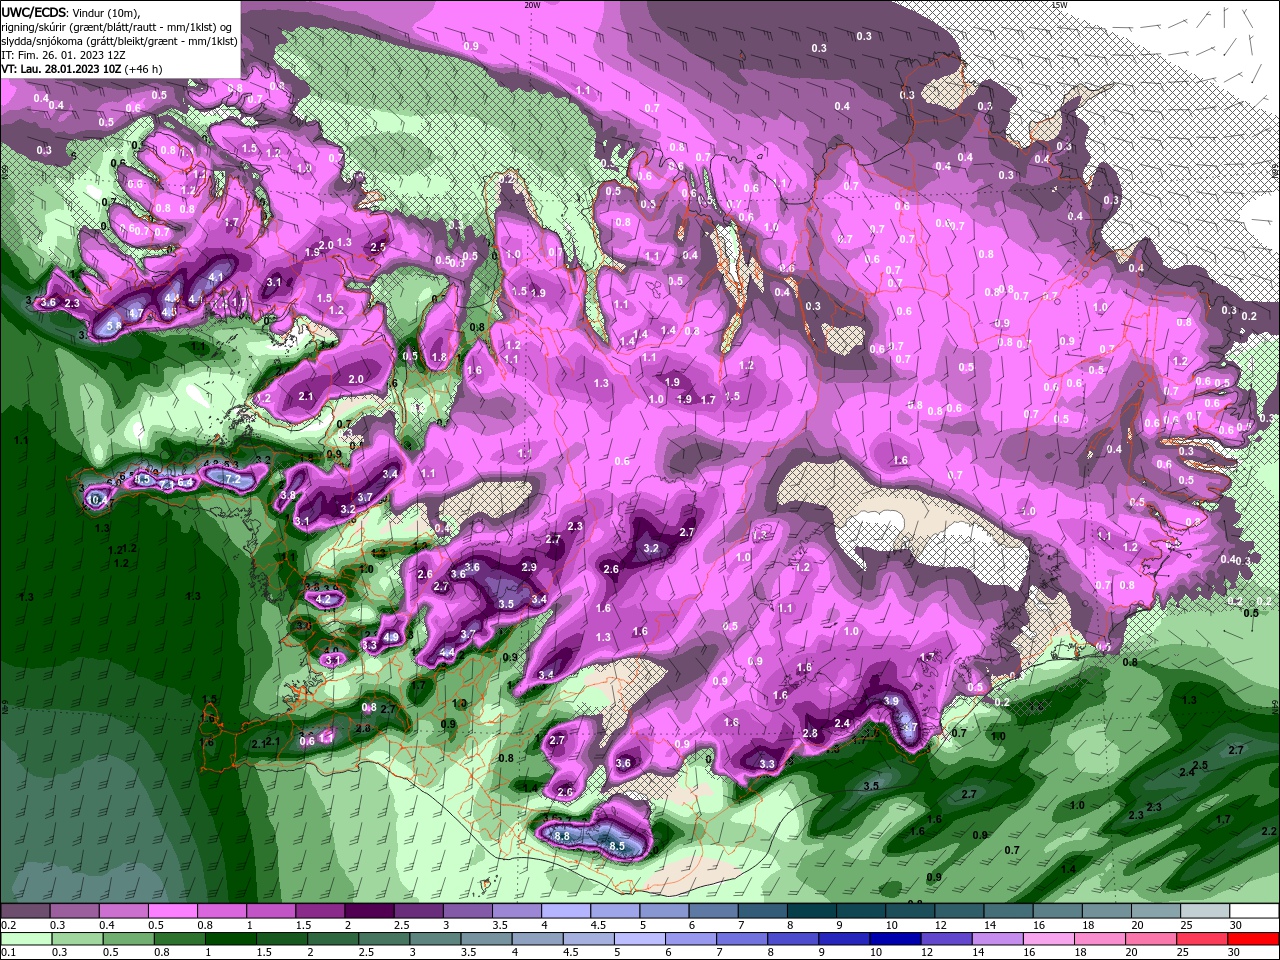
Task: Select the violet swatch between 14 and 16, lower scale
Action: click(x=996, y=939)
